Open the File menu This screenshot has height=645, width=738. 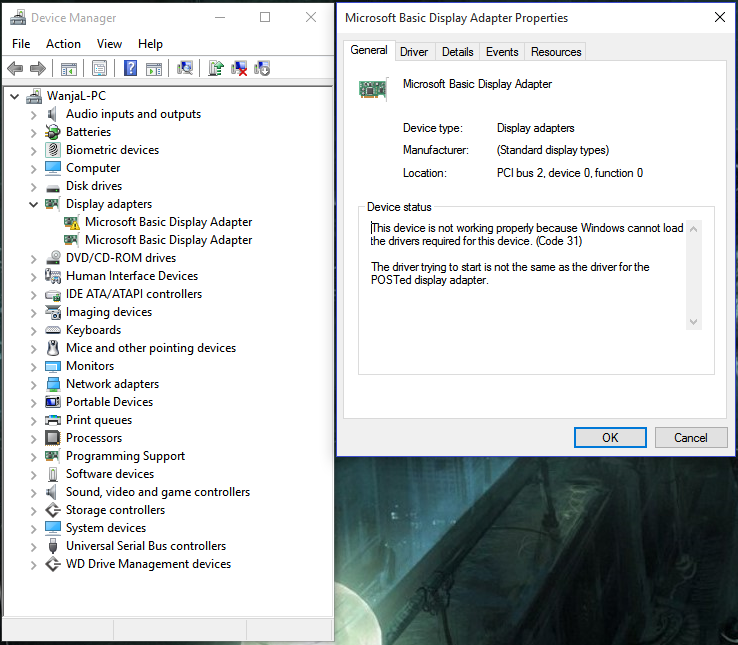21,44
